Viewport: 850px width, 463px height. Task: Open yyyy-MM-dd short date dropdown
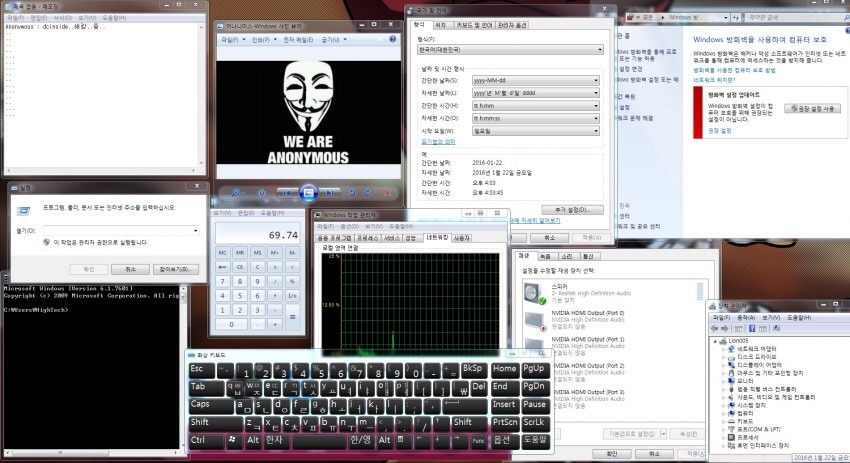[536, 80]
